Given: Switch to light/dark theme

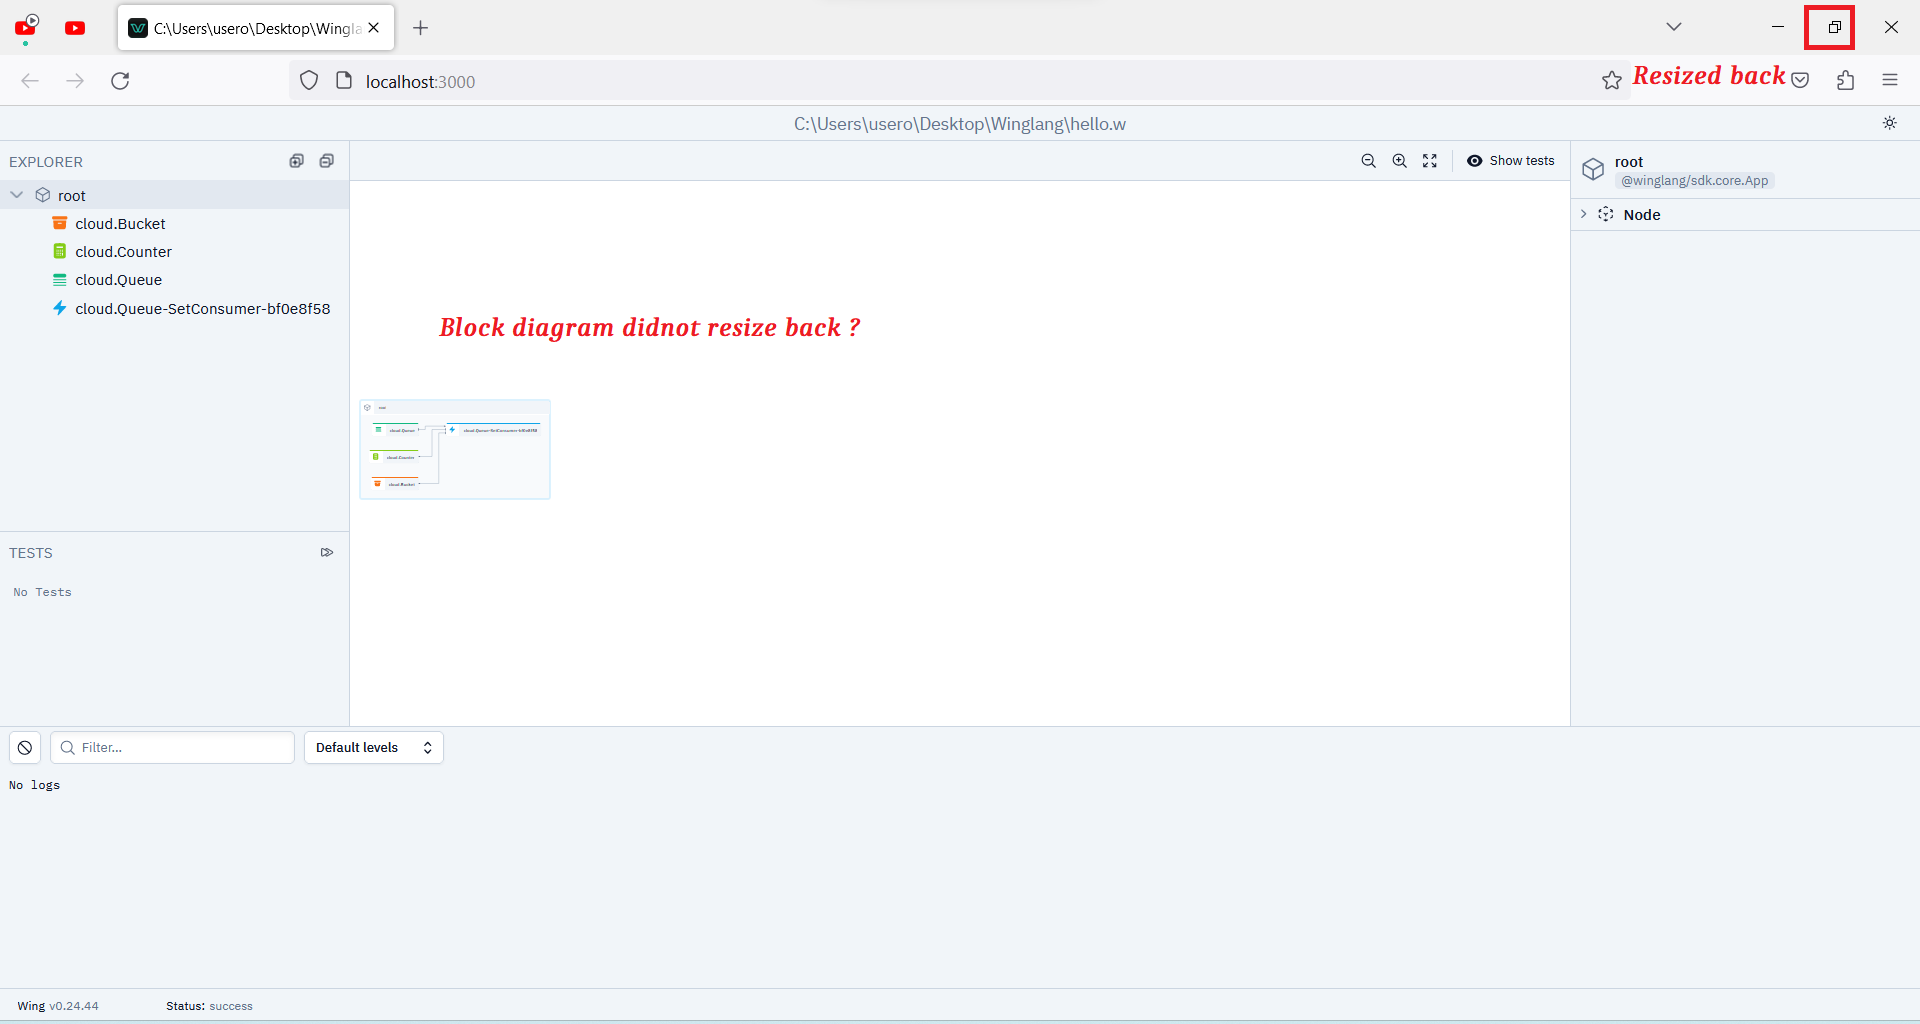Looking at the screenshot, I should (x=1889, y=122).
